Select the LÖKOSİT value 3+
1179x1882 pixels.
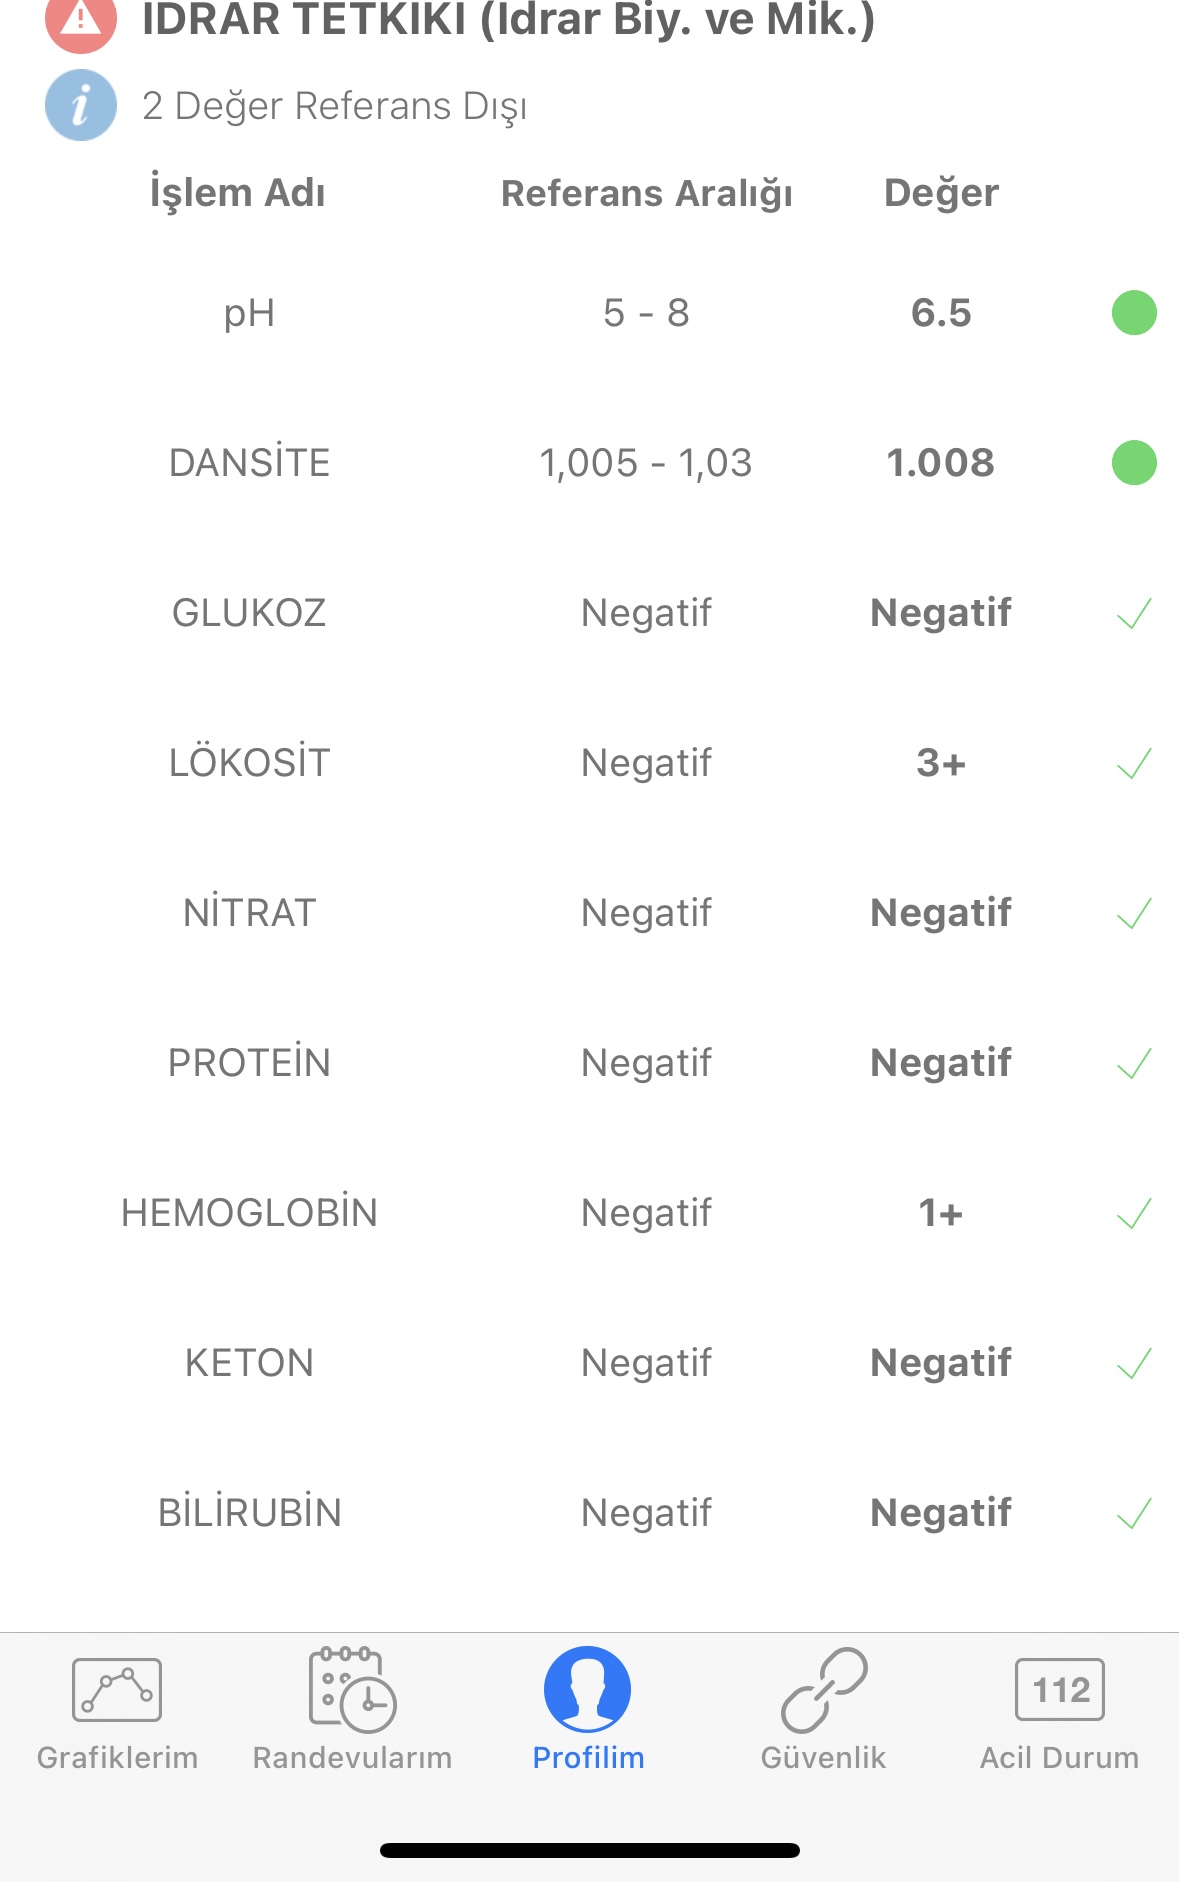pyautogui.click(x=941, y=763)
